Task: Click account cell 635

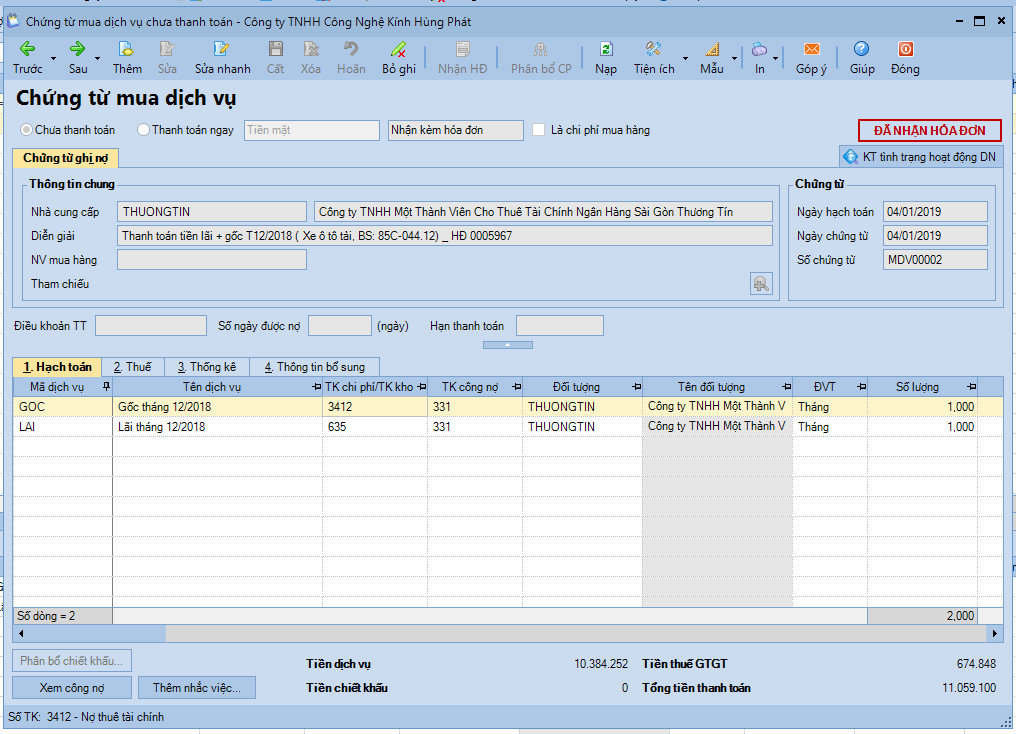Action: tap(375, 427)
